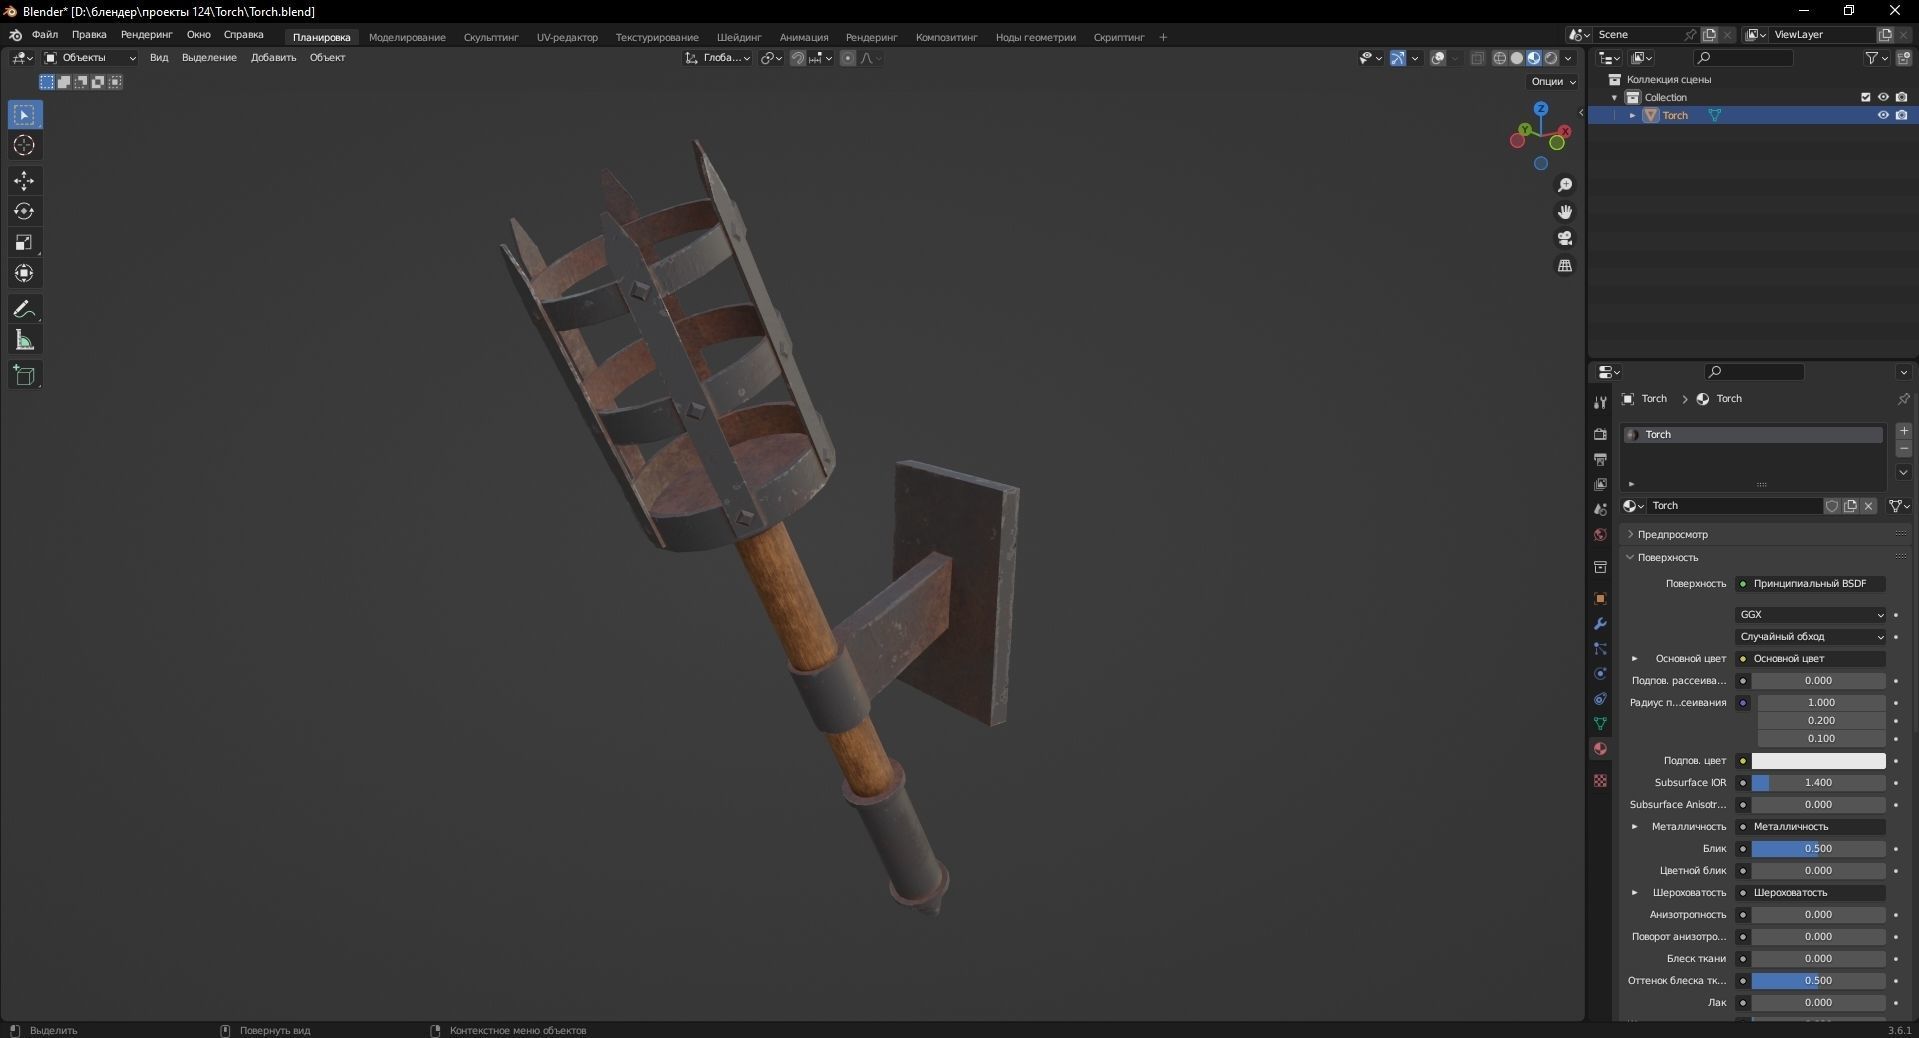1919x1038 pixels.
Task: Open the Modifier properties tab
Action: 1600,624
